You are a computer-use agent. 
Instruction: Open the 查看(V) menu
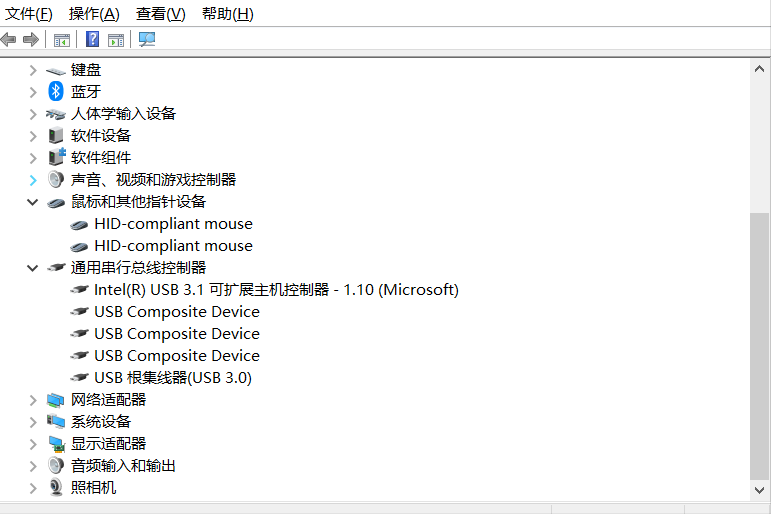pos(161,14)
